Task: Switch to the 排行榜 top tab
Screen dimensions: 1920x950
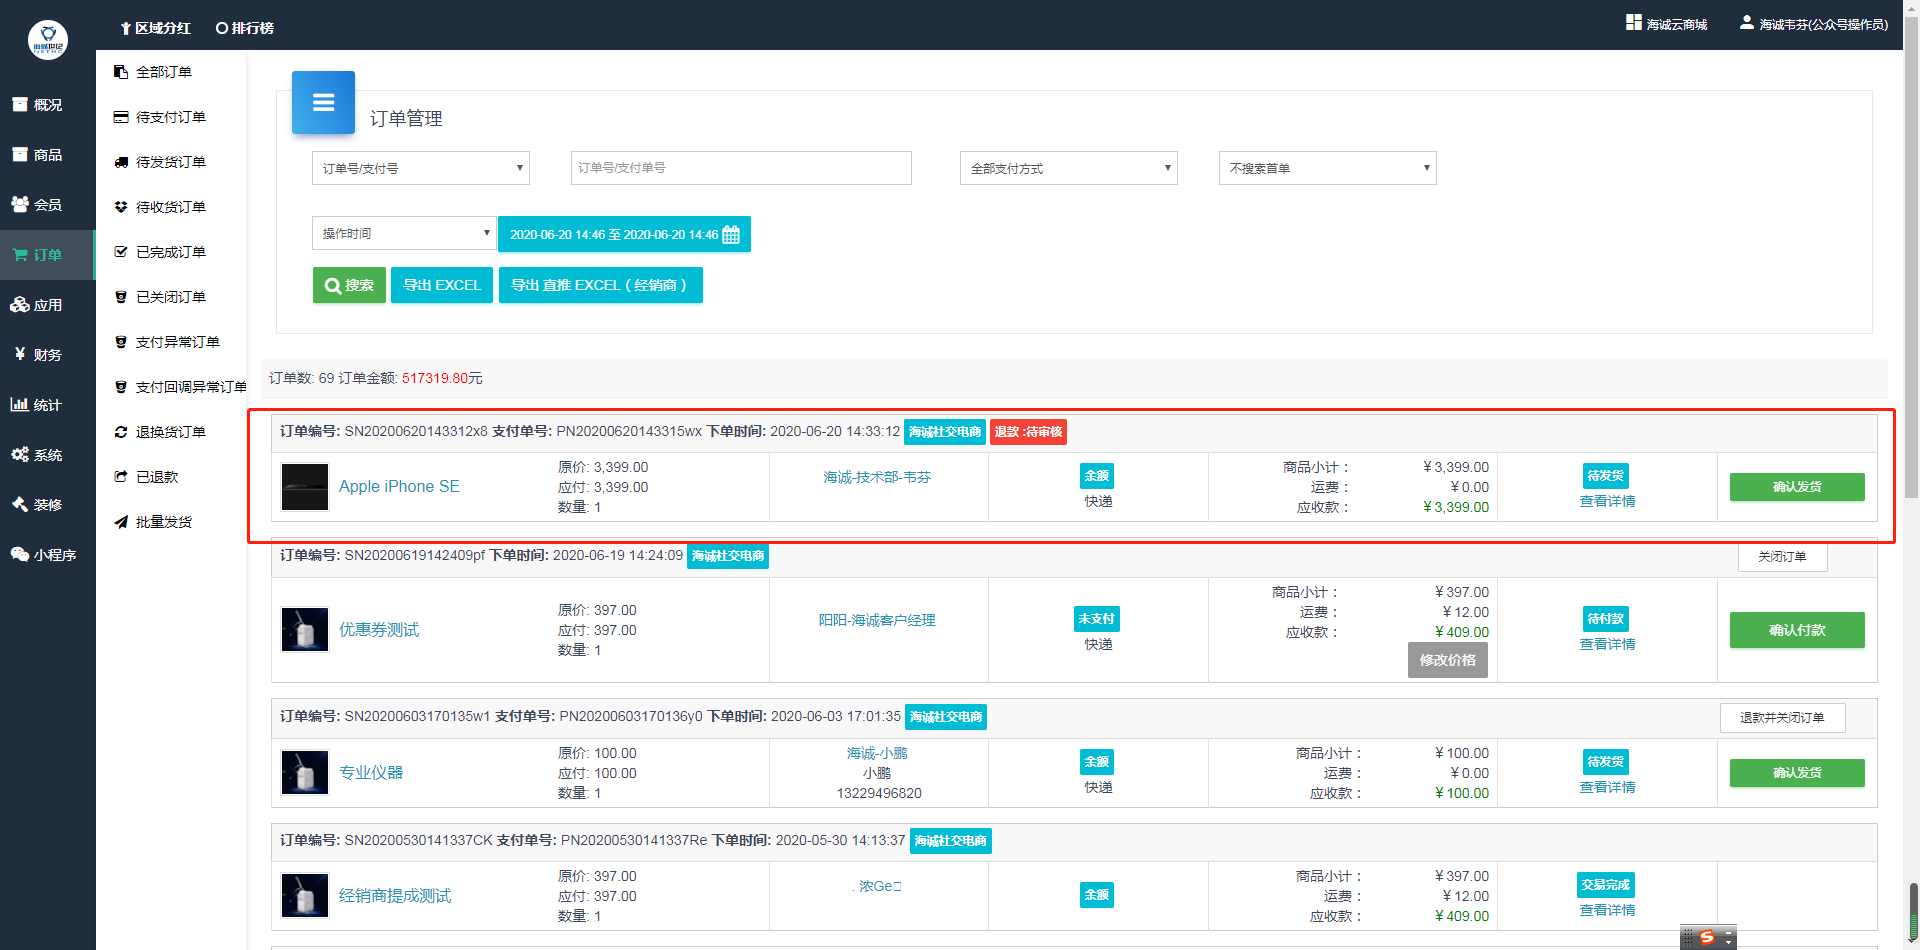Action: click(x=245, y=28)
